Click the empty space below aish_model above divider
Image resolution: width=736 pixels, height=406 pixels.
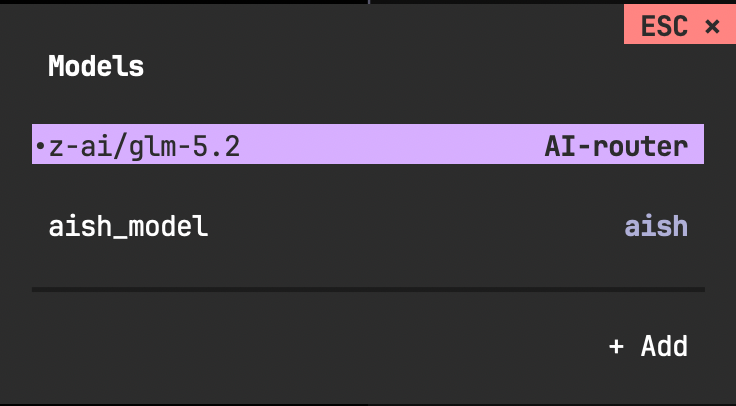click(x=368, y=267)
